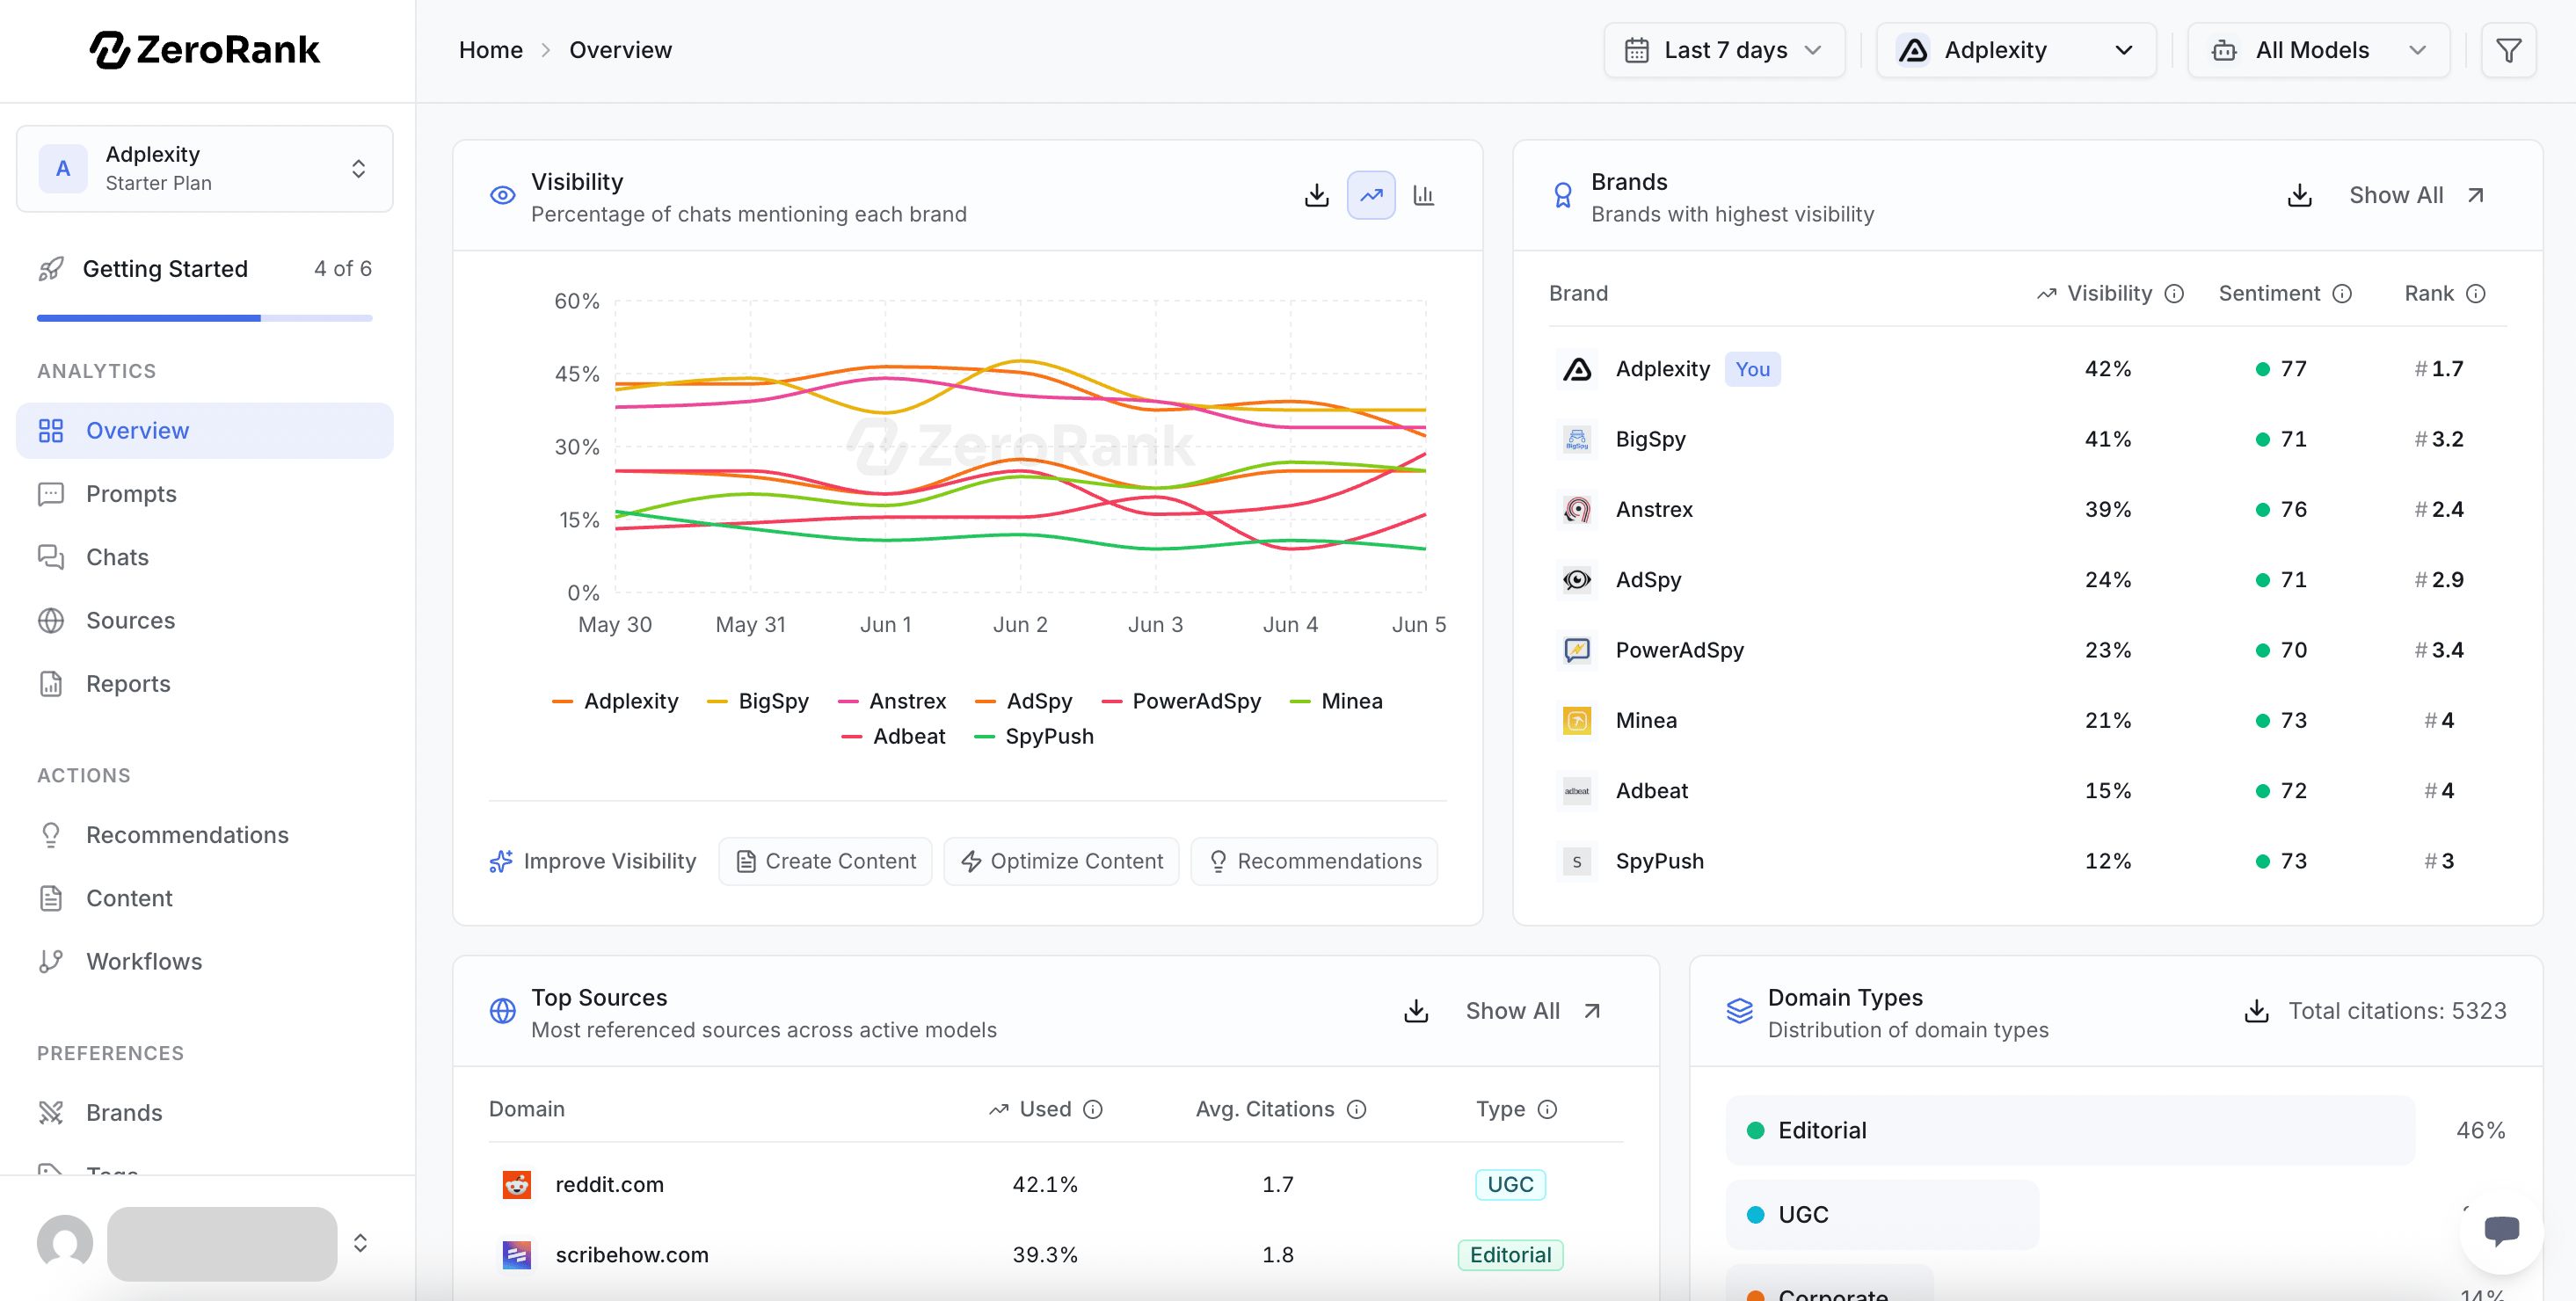This screenshot has width=2576, height=1301.
Task: Click the Minea brand logo
Action: [1577, 721]
